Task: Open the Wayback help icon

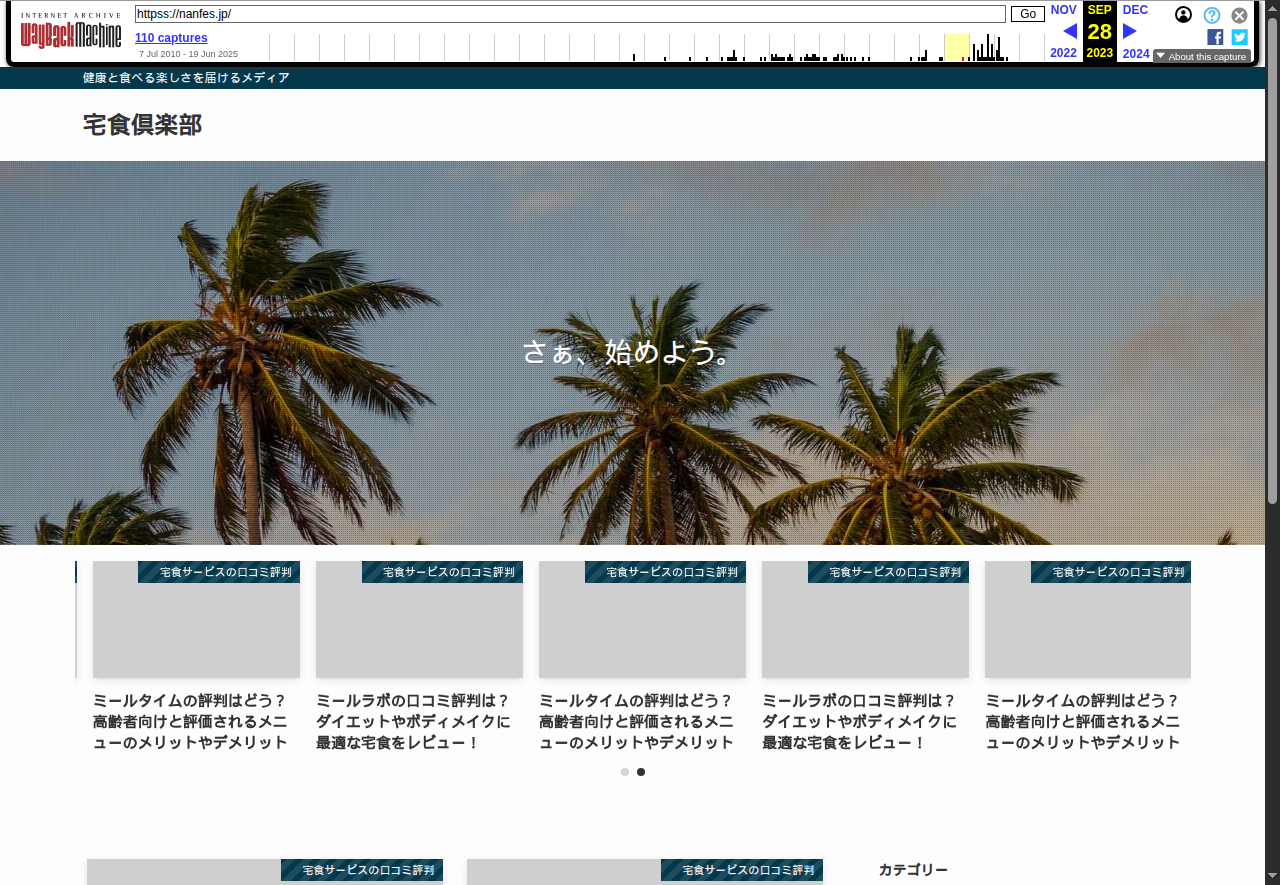Action: 1211,15
